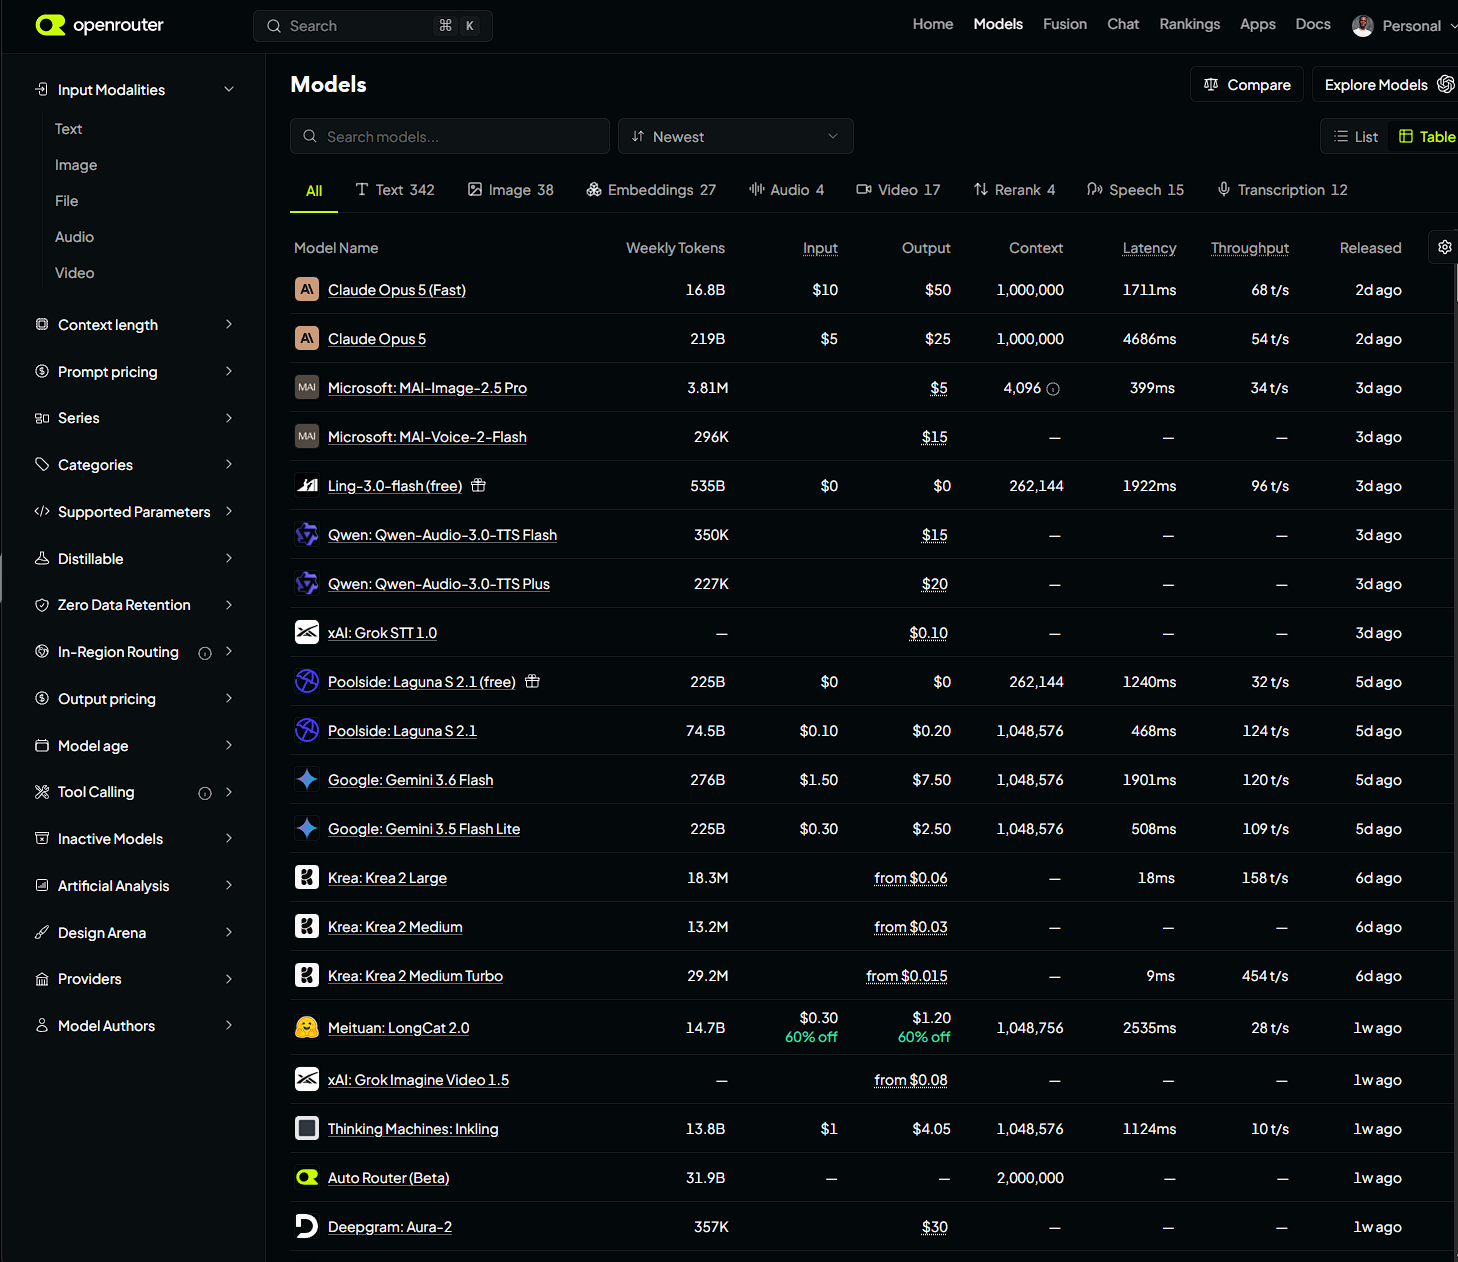
Task: Collapse the Input Modalities filter section
Action: click(135, 90)
